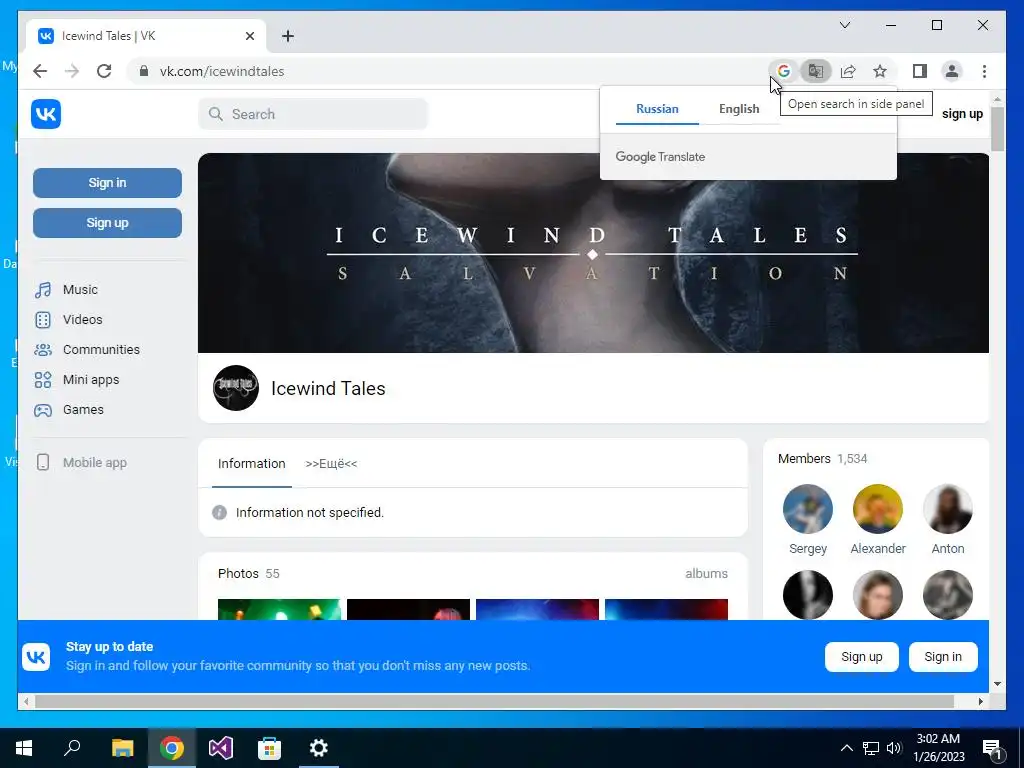Open member Alexander's avatar
Viewport: 1024px width, 768px height.
(x=878, y=509)
